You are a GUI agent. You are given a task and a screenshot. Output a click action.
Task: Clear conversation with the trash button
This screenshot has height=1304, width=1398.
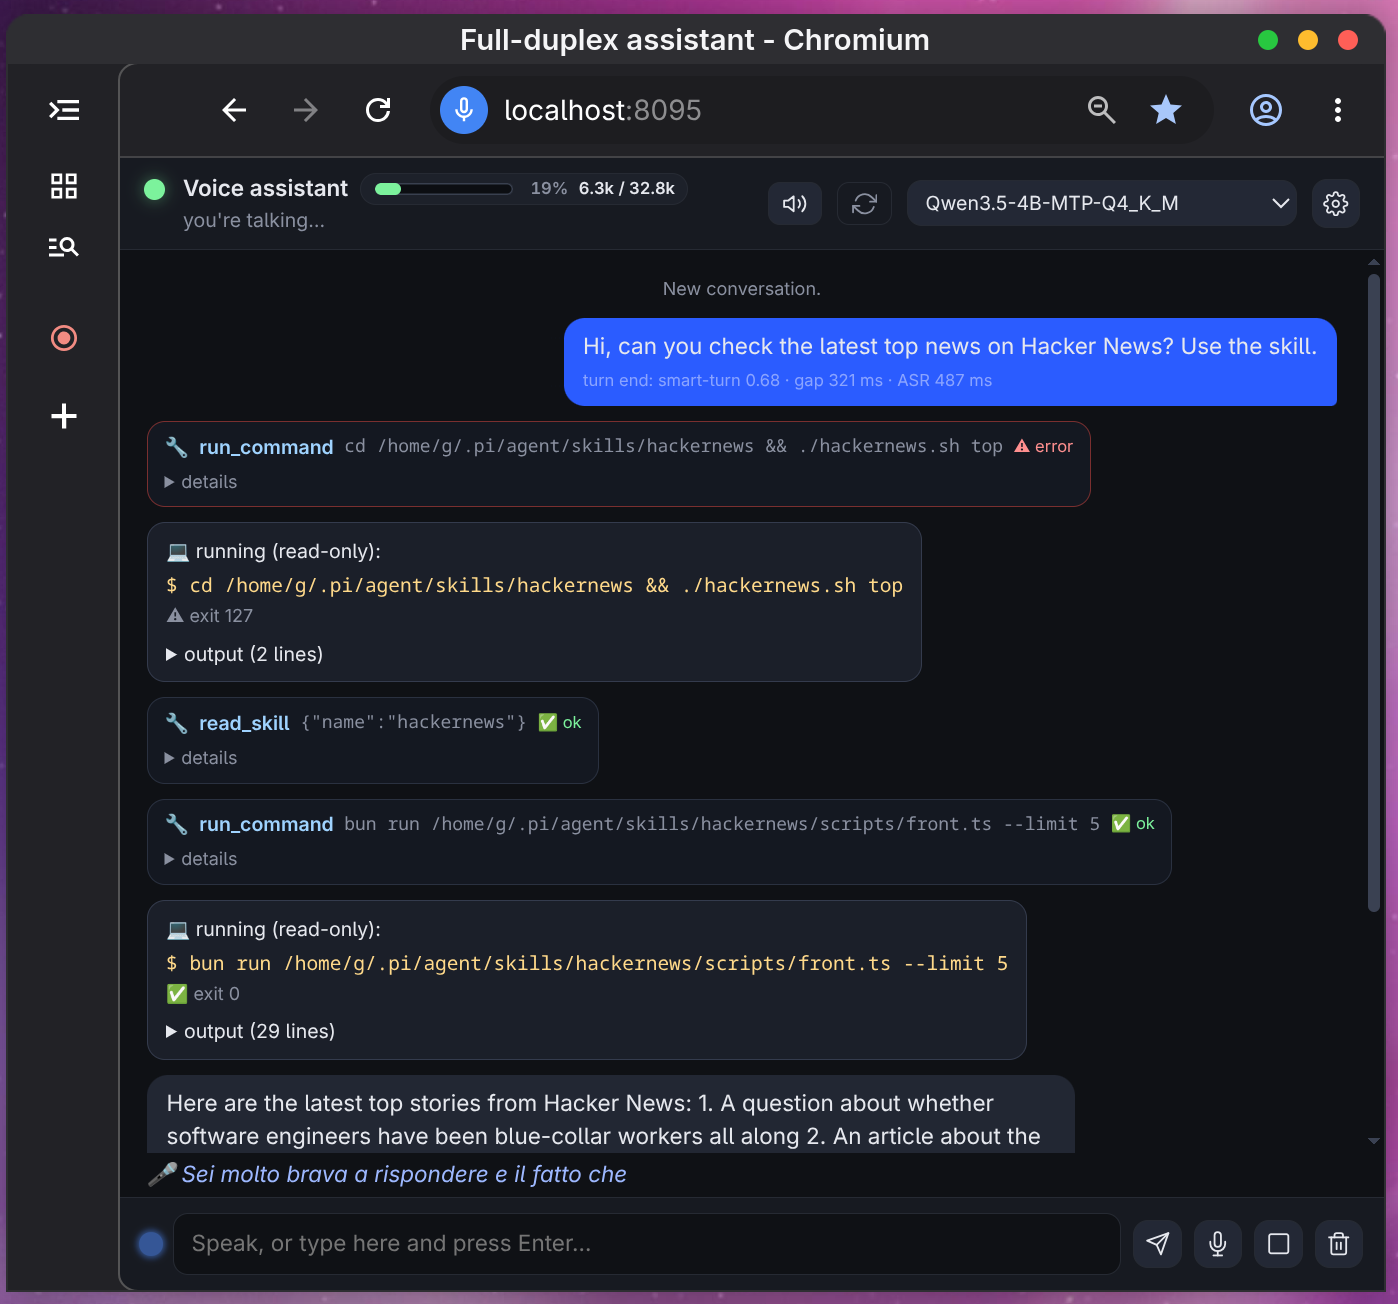1339,1244
